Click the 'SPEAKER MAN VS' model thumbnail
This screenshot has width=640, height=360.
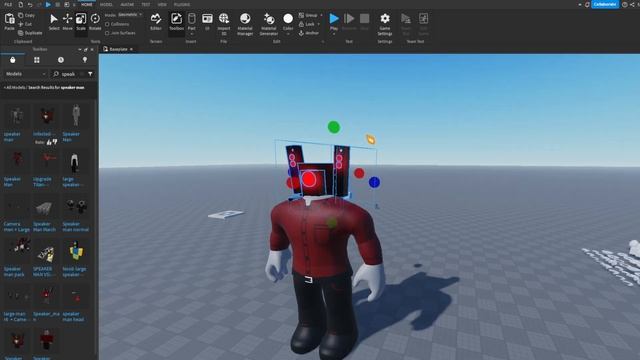click(x=45, y=253)
